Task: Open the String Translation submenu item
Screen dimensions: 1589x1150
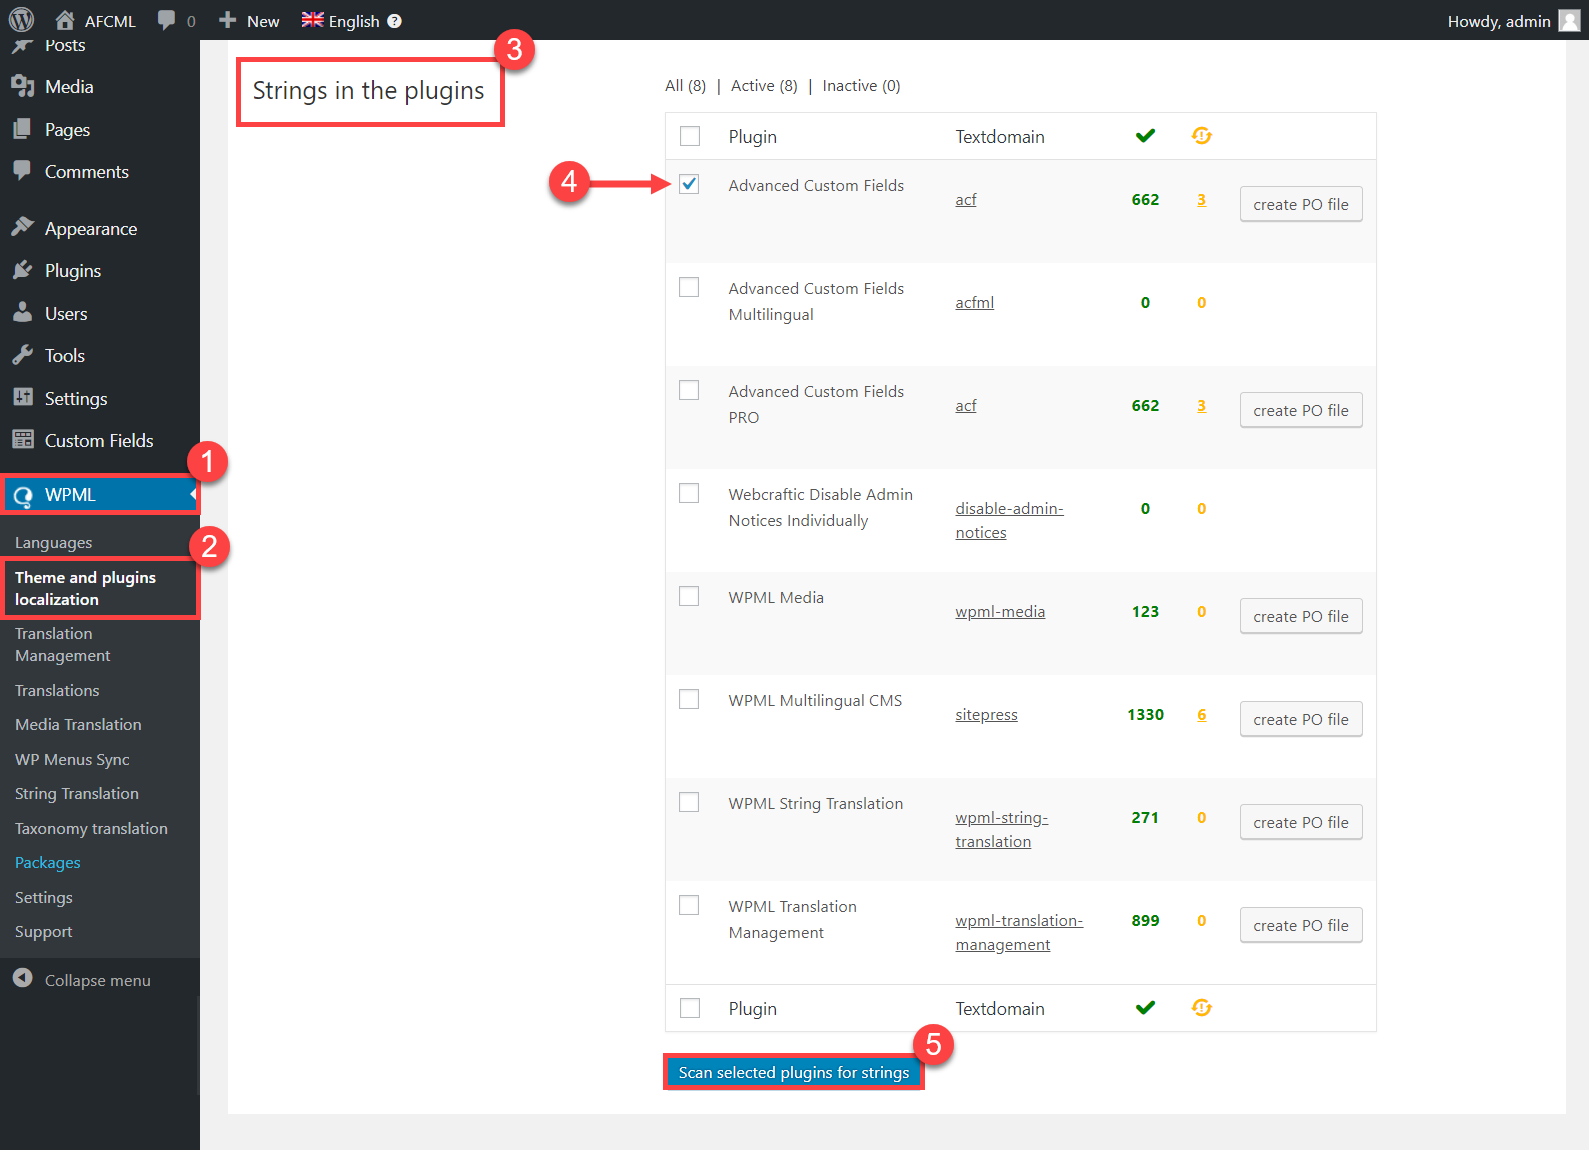Action: pyautogui.click(x=77, y=793)
